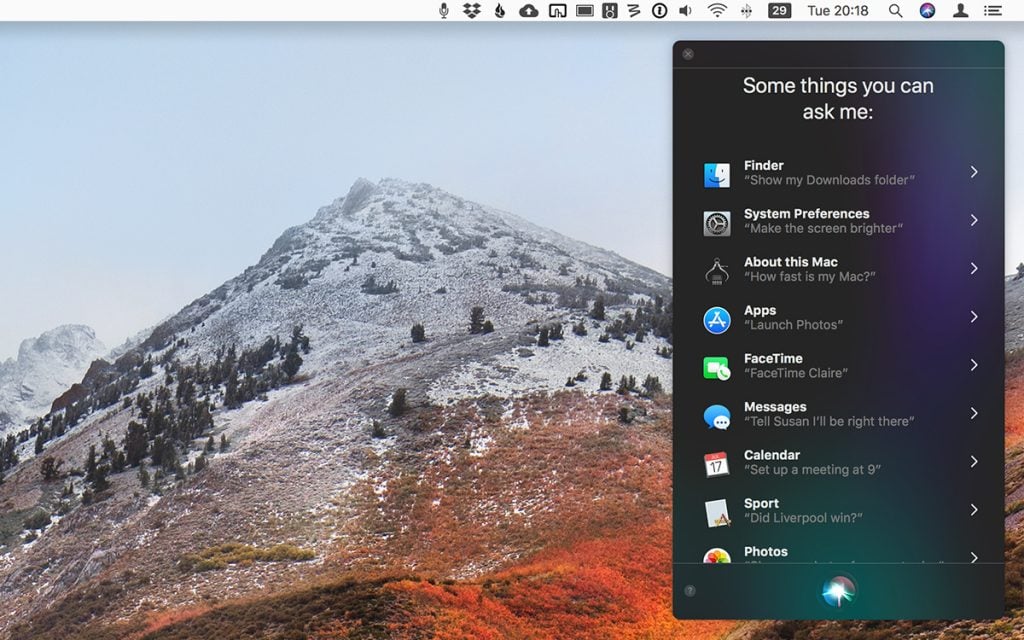Click the Messages bubble icon
The height and width of the screenshot is (640, 1024).
tap(716, 417)
